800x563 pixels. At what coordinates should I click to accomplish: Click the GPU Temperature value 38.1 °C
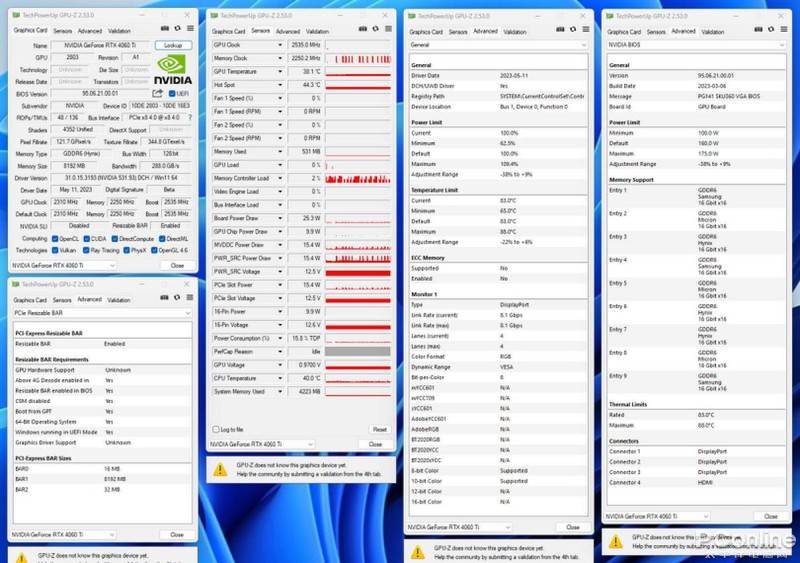305,71
